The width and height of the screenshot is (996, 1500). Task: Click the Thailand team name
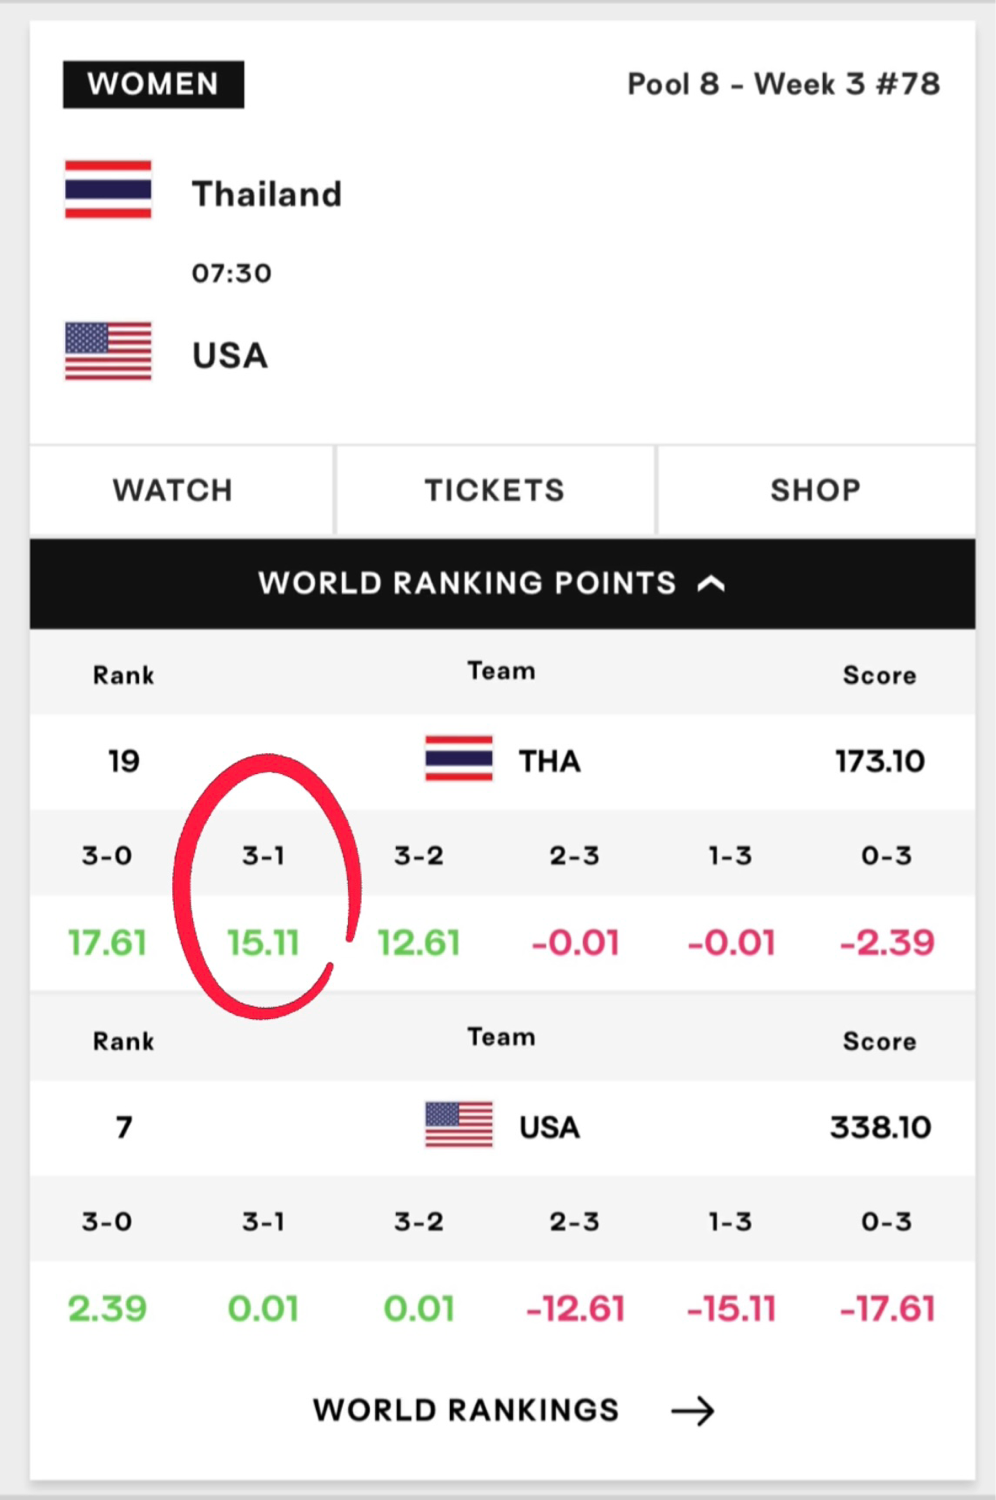[267, 193]
